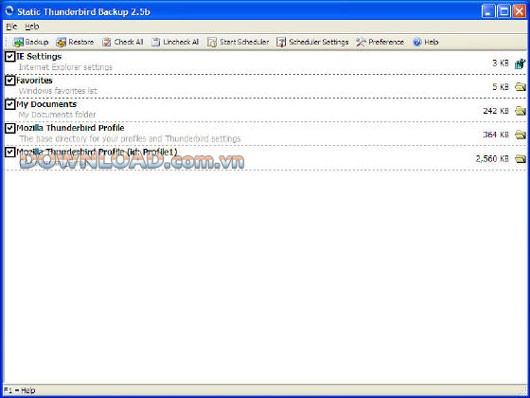
Task: Uncheck the Mozilla Thunderbird Profile checkbox
Action: pyautogui.click(x=10, y=128)
